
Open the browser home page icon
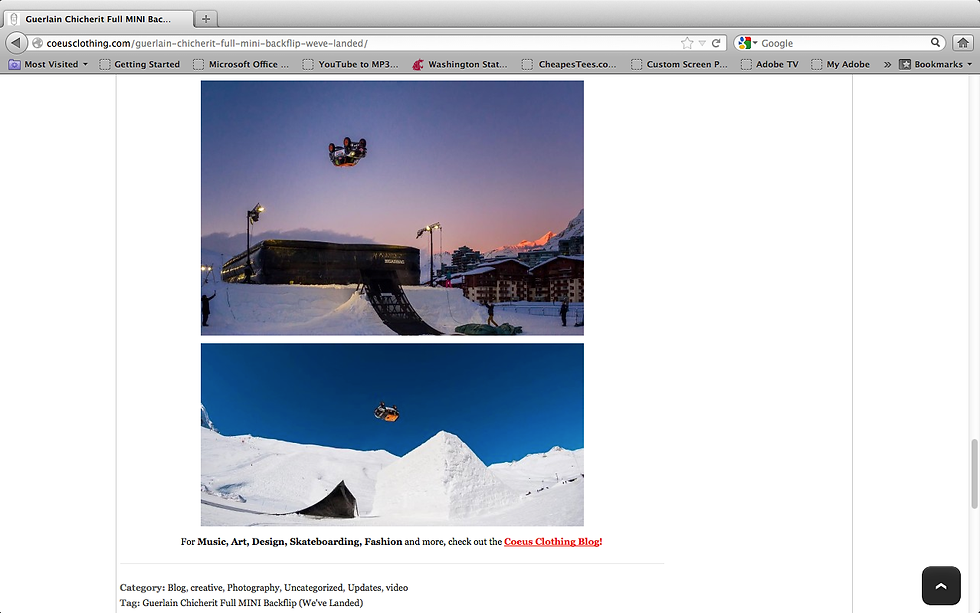point(963,42)
